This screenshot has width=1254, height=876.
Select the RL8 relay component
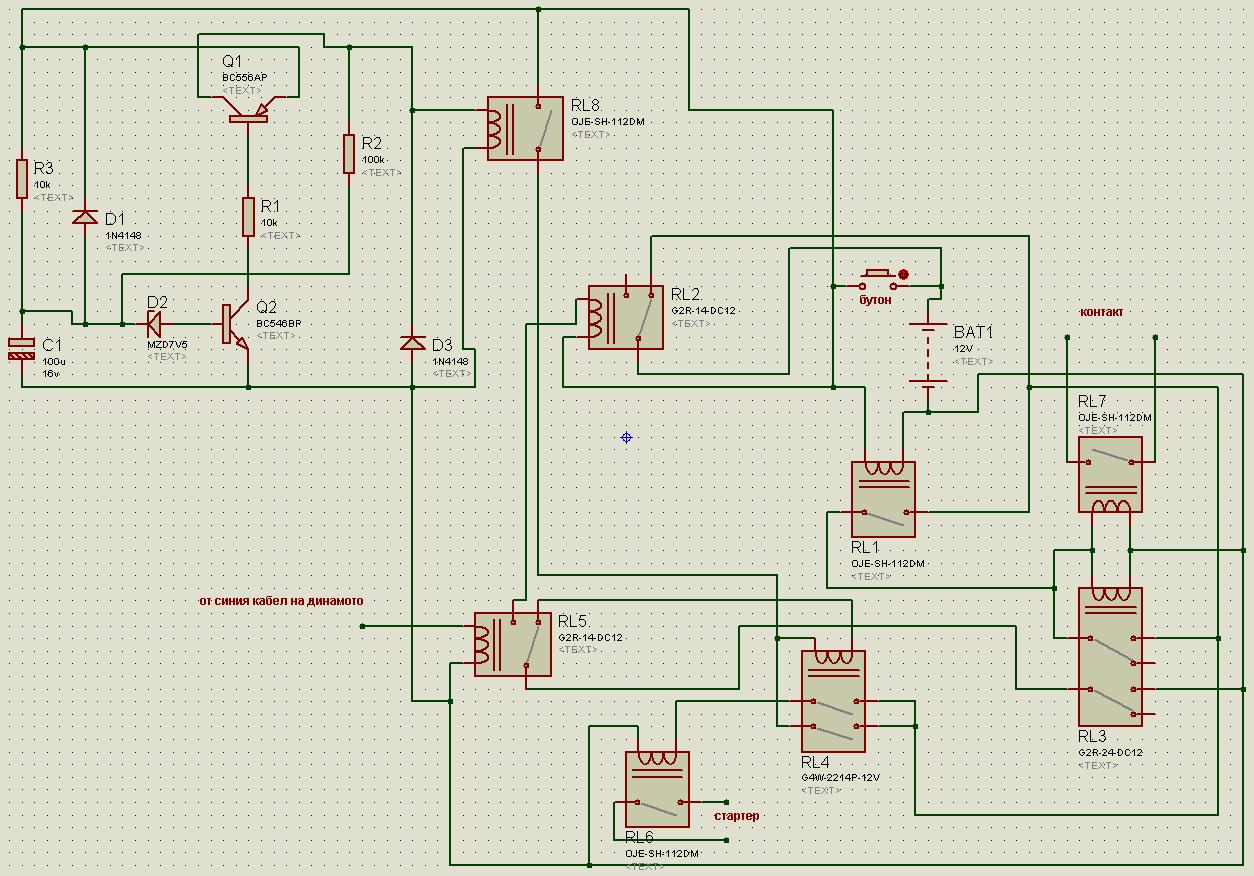pos(525,129)
